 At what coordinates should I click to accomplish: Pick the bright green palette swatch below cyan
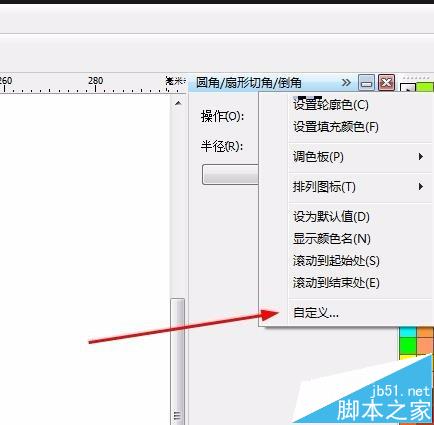click(408, 346)
